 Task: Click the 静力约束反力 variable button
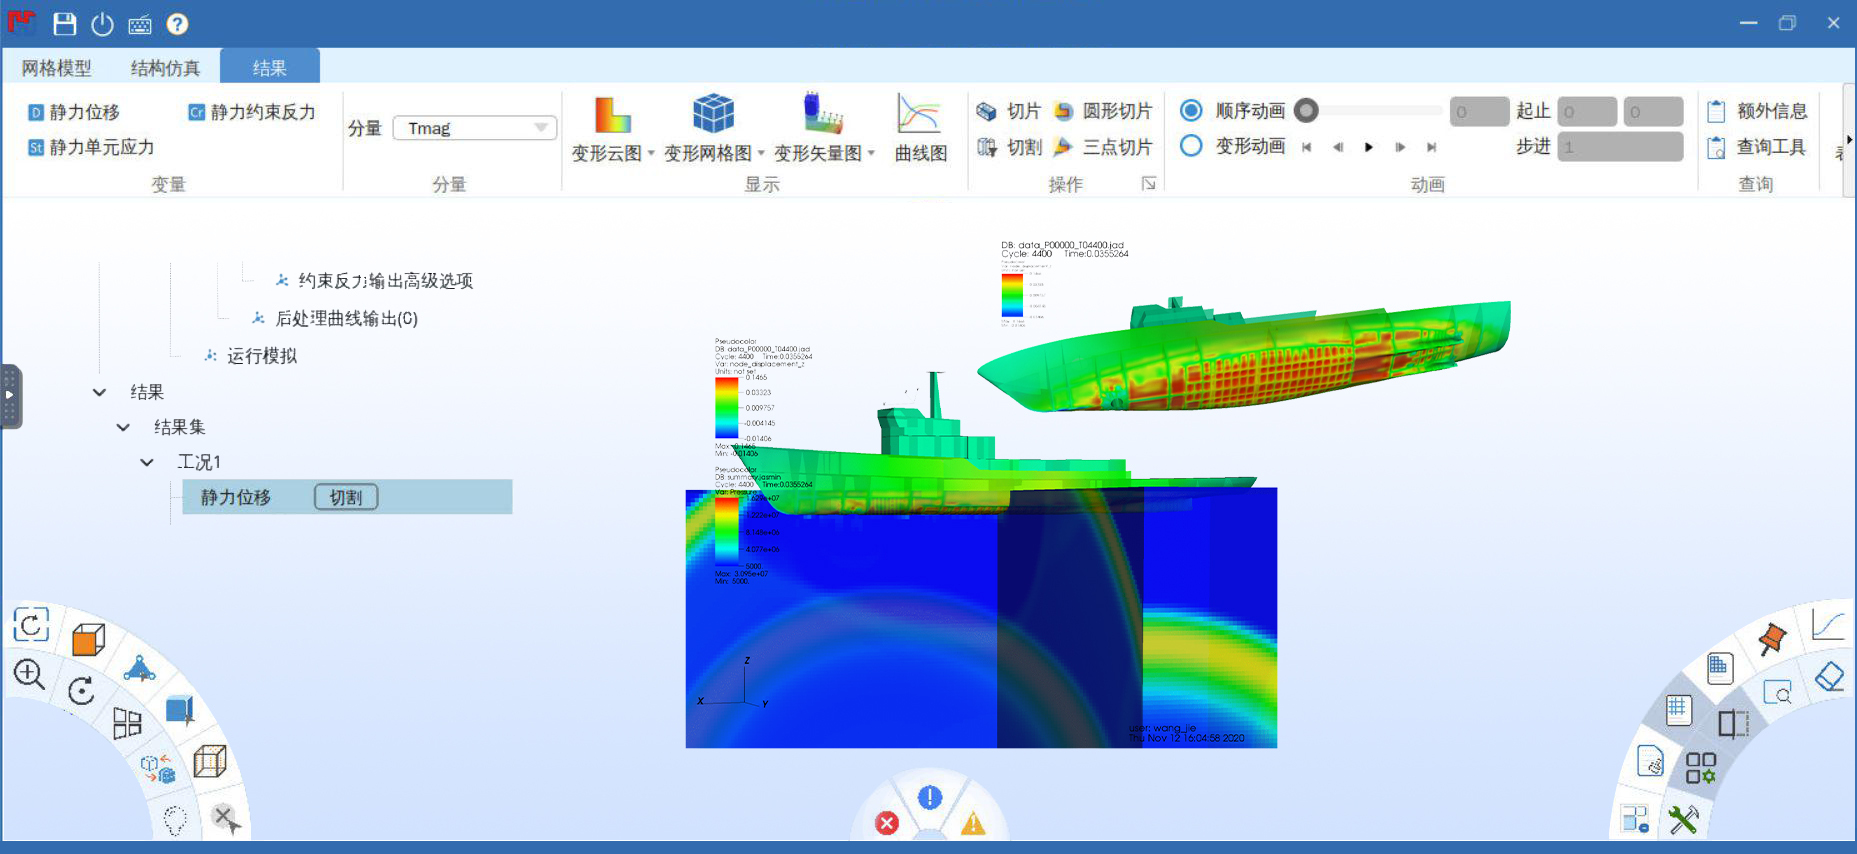(x=252, y=112)
